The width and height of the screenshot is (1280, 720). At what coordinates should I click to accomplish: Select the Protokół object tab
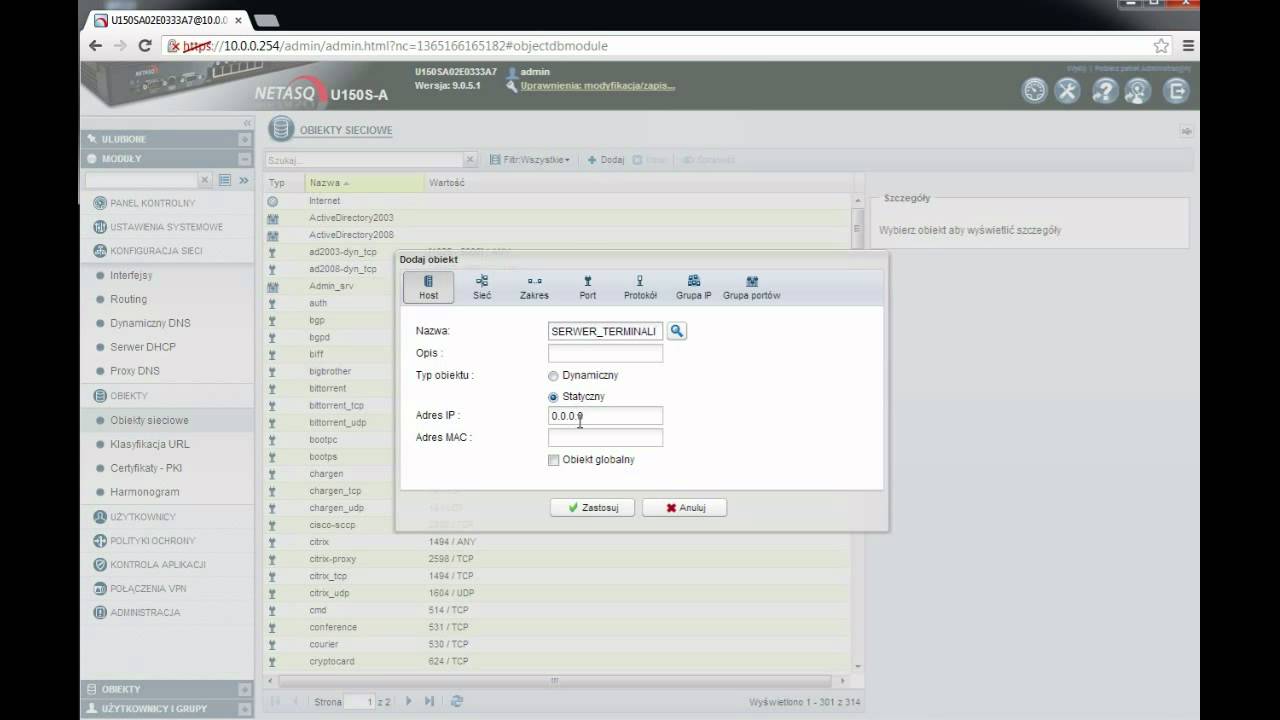click(640, 287)
